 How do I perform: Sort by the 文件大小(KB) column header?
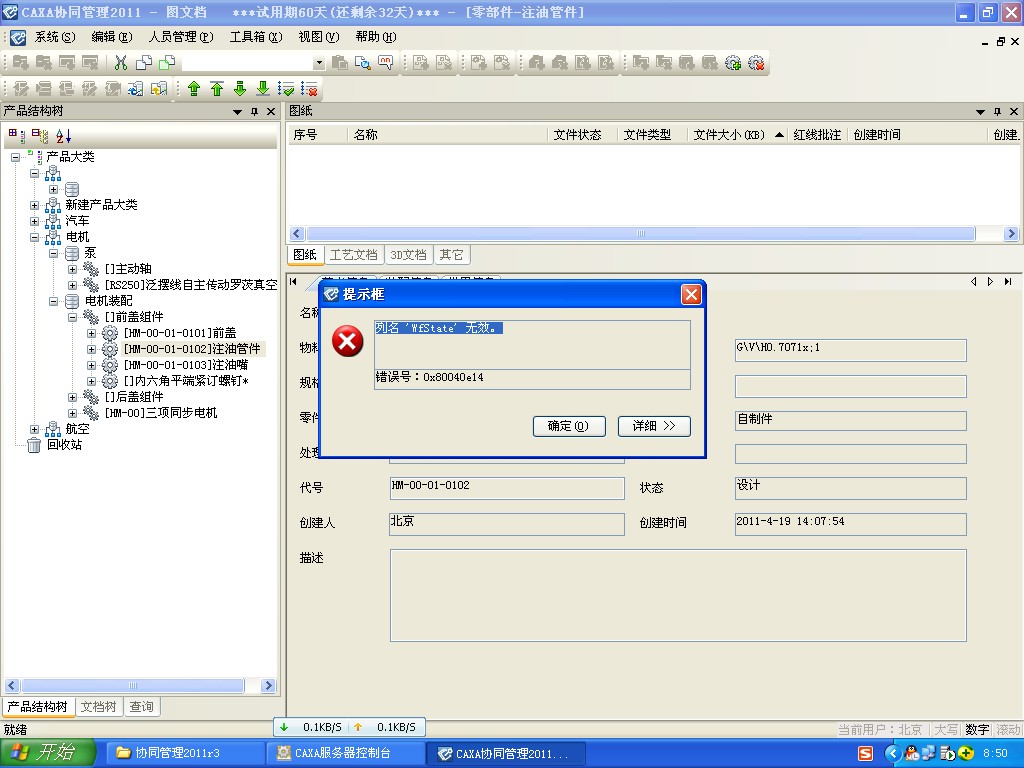tap(737, 135)
